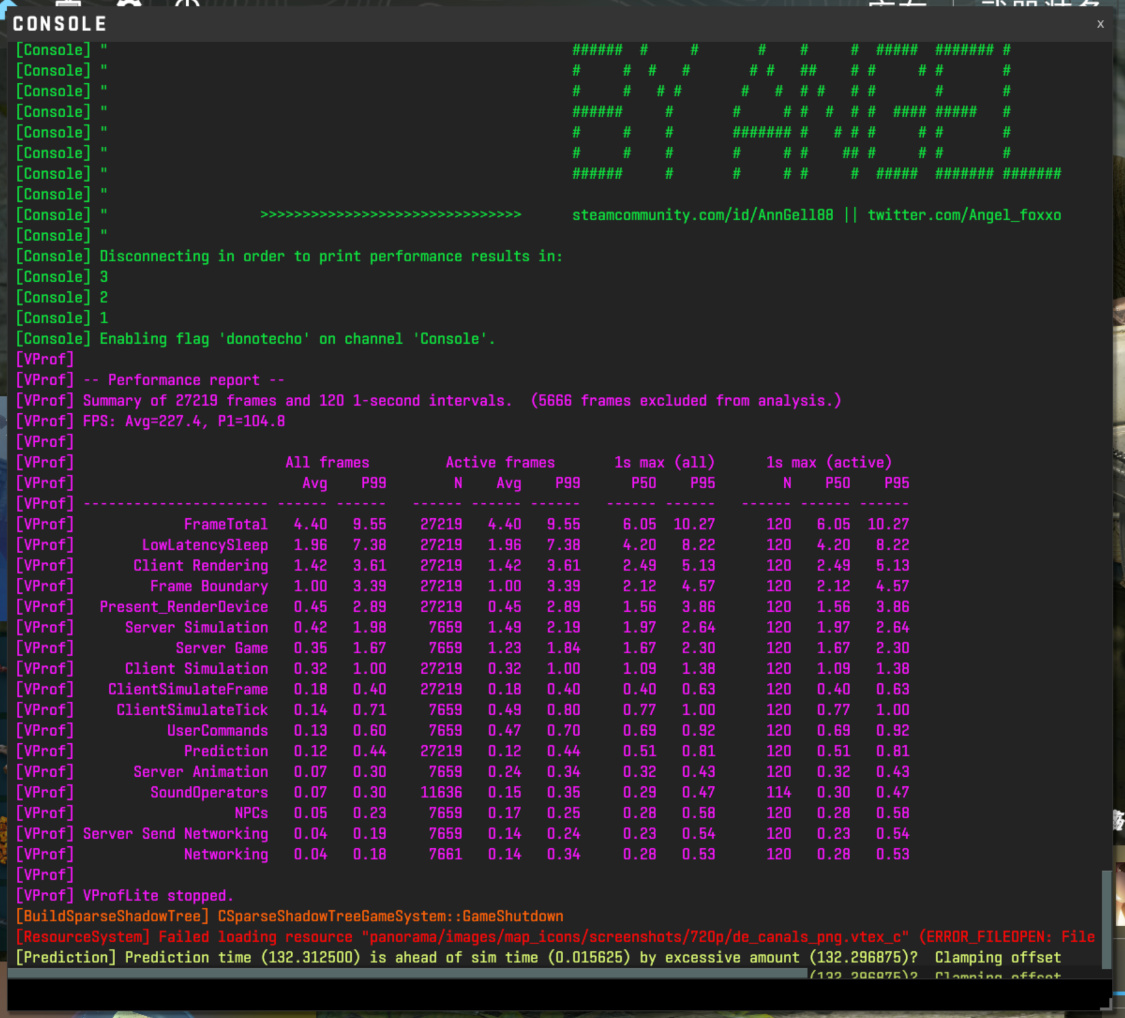Click the red ResourceSystem error line

pos(555,937)
